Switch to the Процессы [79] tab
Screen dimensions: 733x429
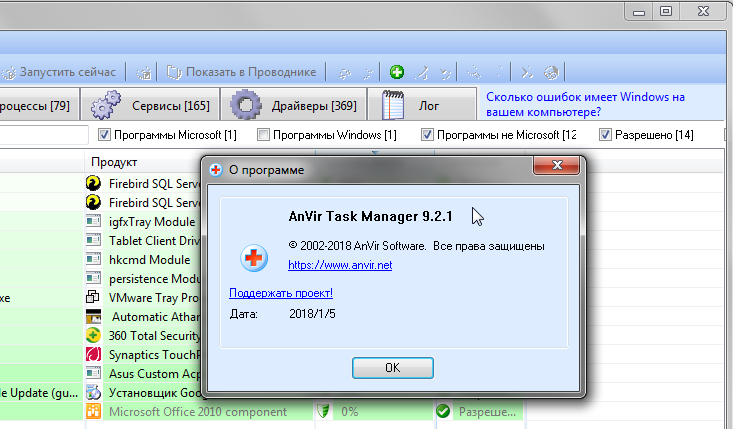(x=39, y=105)
